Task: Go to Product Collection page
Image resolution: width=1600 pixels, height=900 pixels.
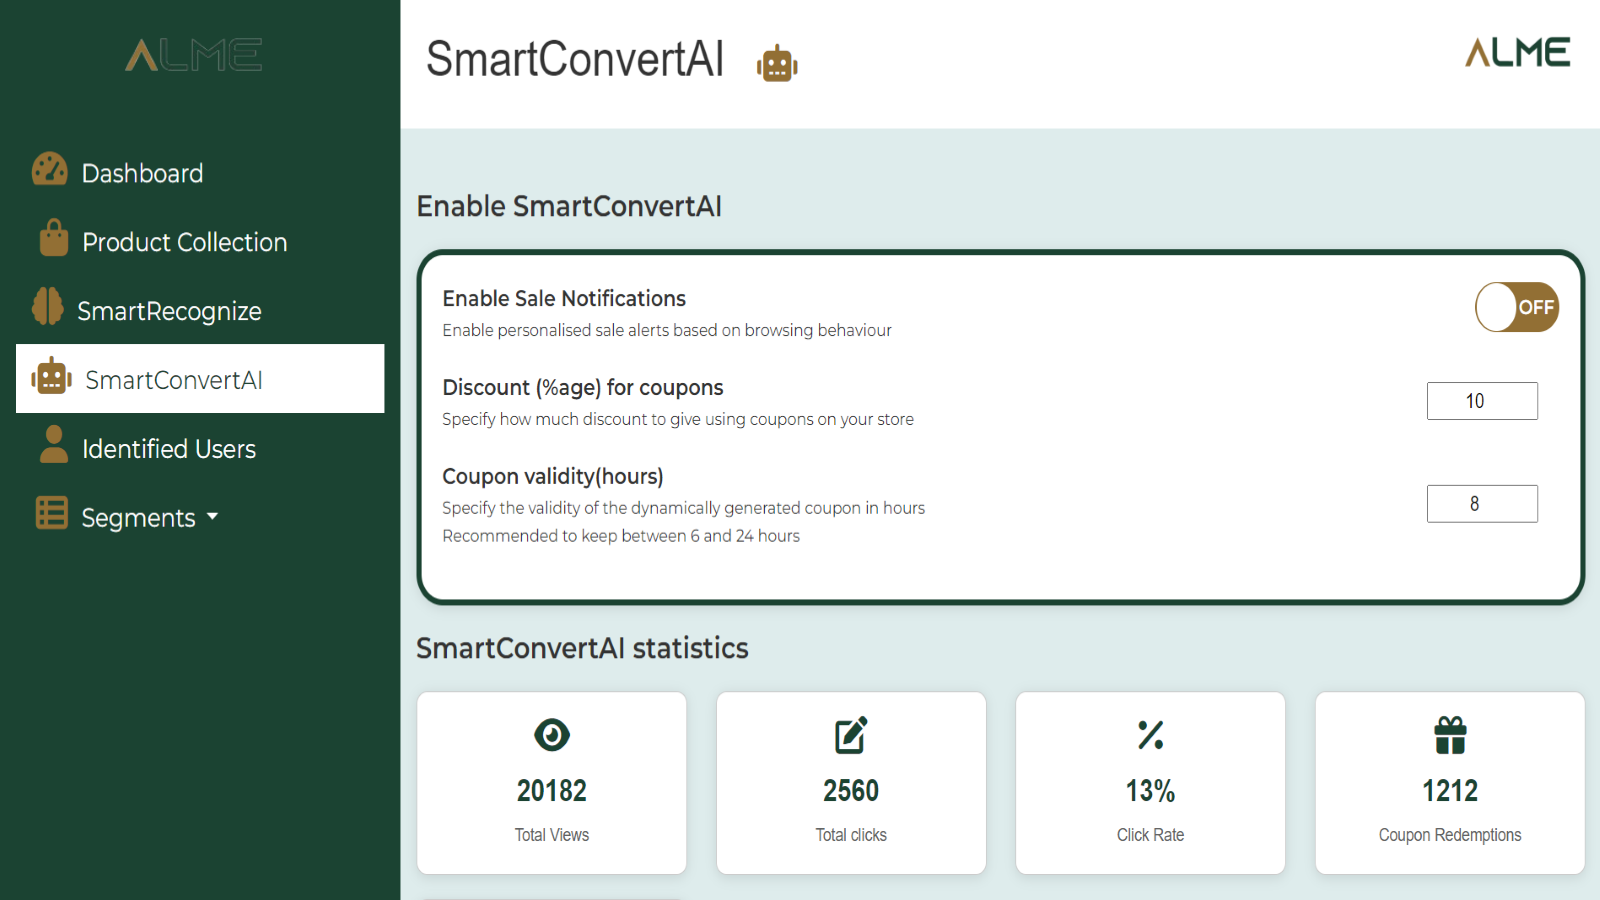Action: (200, 242)
